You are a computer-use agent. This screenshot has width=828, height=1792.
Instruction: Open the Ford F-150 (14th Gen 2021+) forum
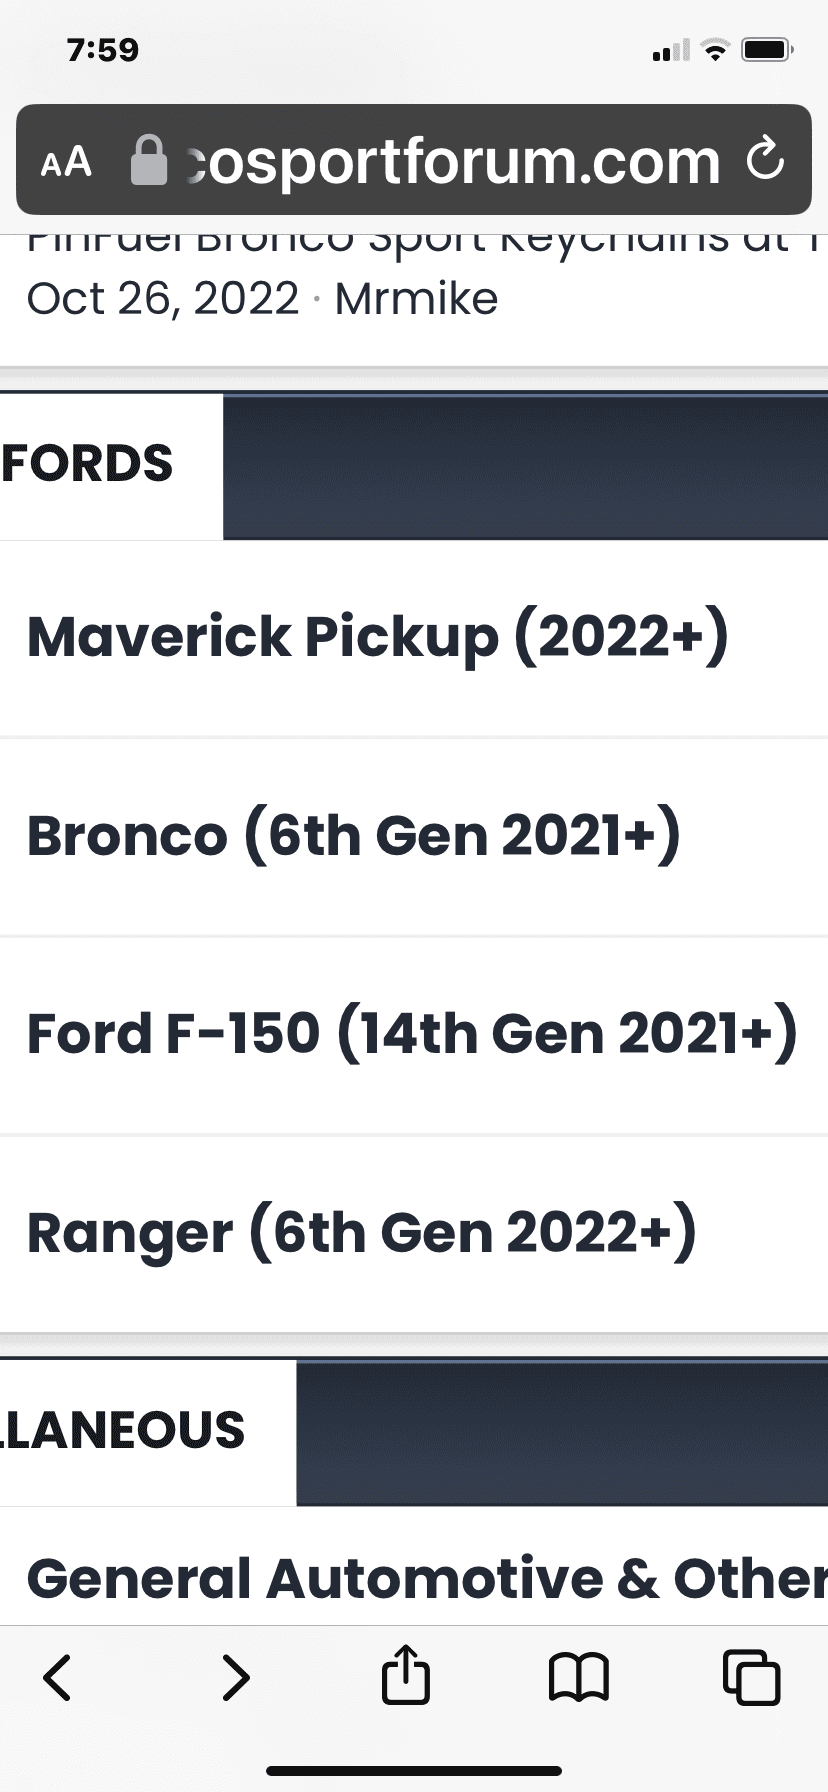coord(412,1033)
